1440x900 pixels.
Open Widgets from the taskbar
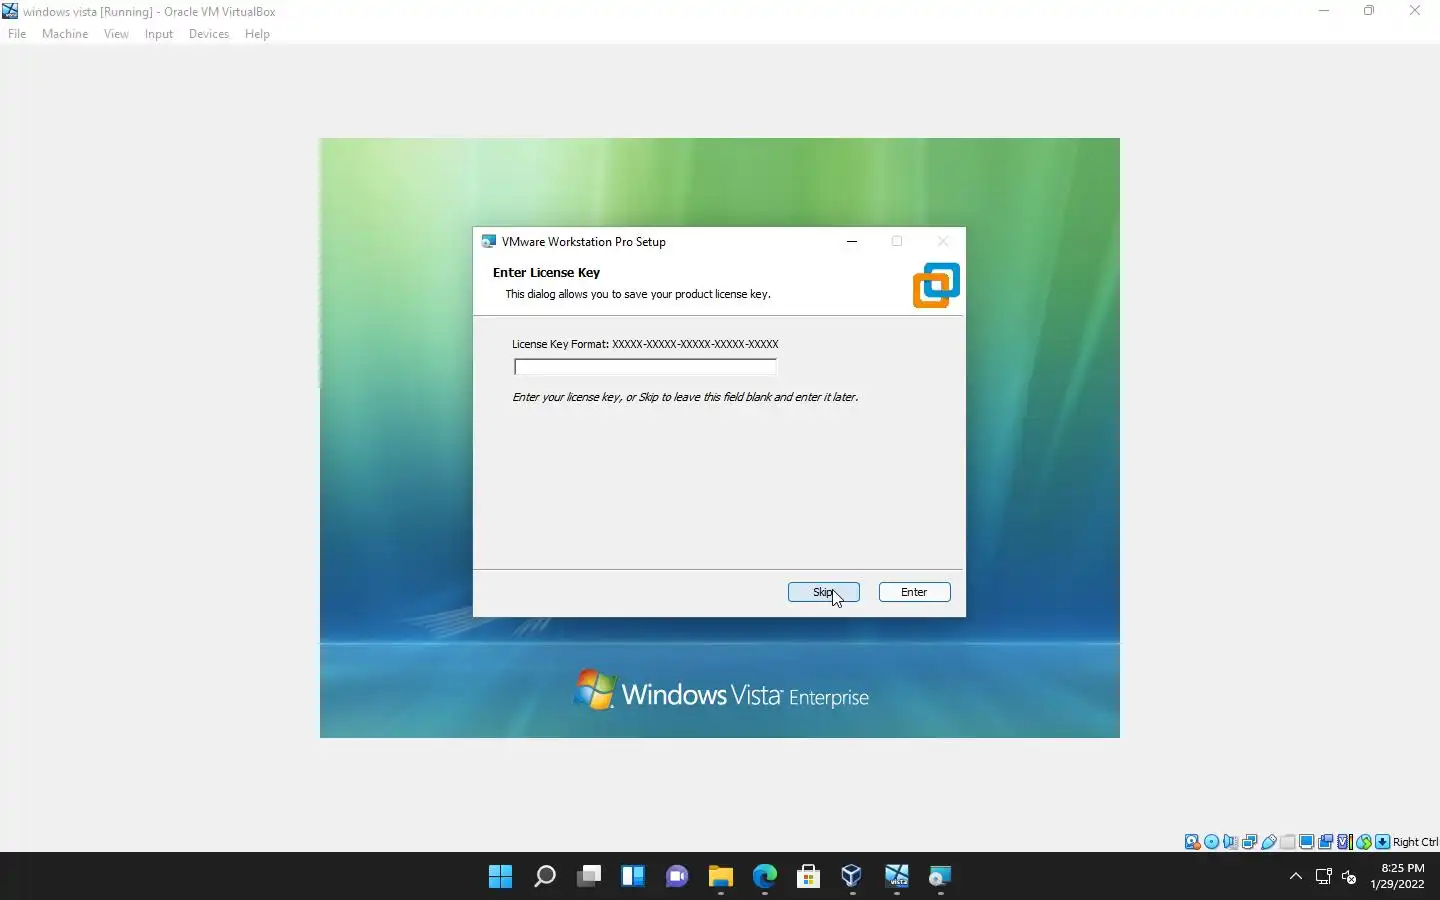(x=632, y=877)
